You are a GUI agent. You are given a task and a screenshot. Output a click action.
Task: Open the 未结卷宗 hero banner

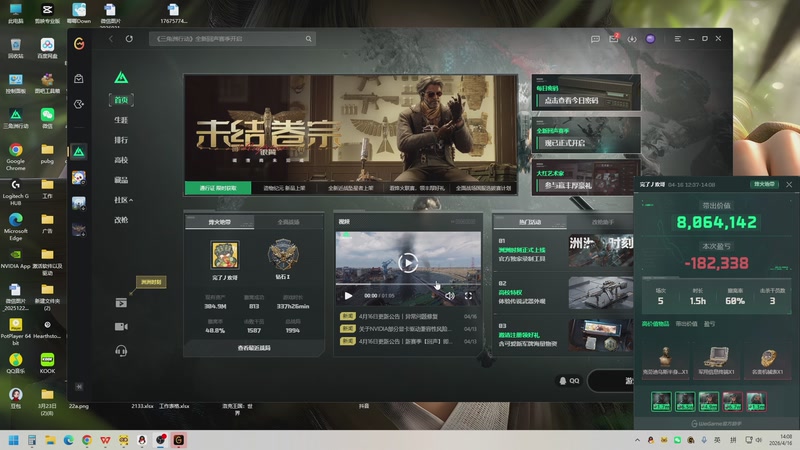[x=351, y=128]
